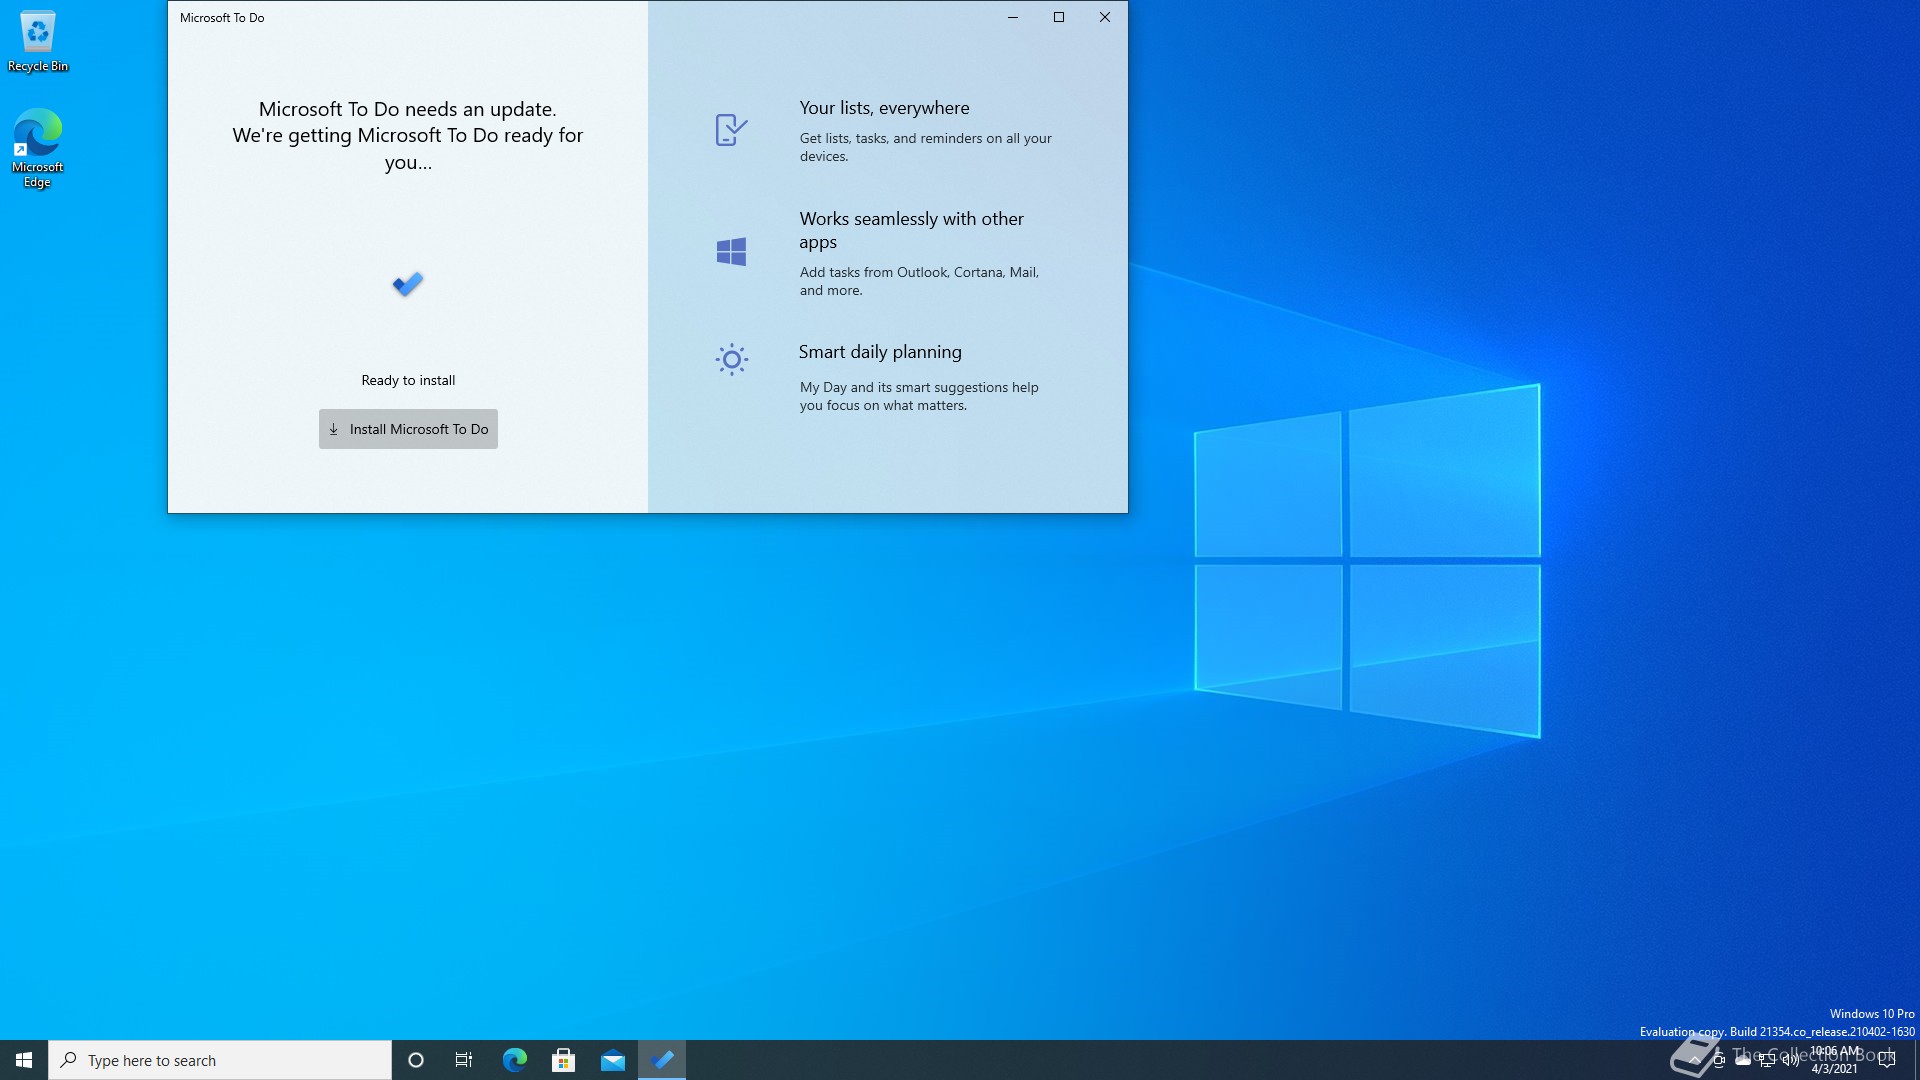Click the 'Ready to install' status text
1920x1080 pixels.
click(408, 380)
